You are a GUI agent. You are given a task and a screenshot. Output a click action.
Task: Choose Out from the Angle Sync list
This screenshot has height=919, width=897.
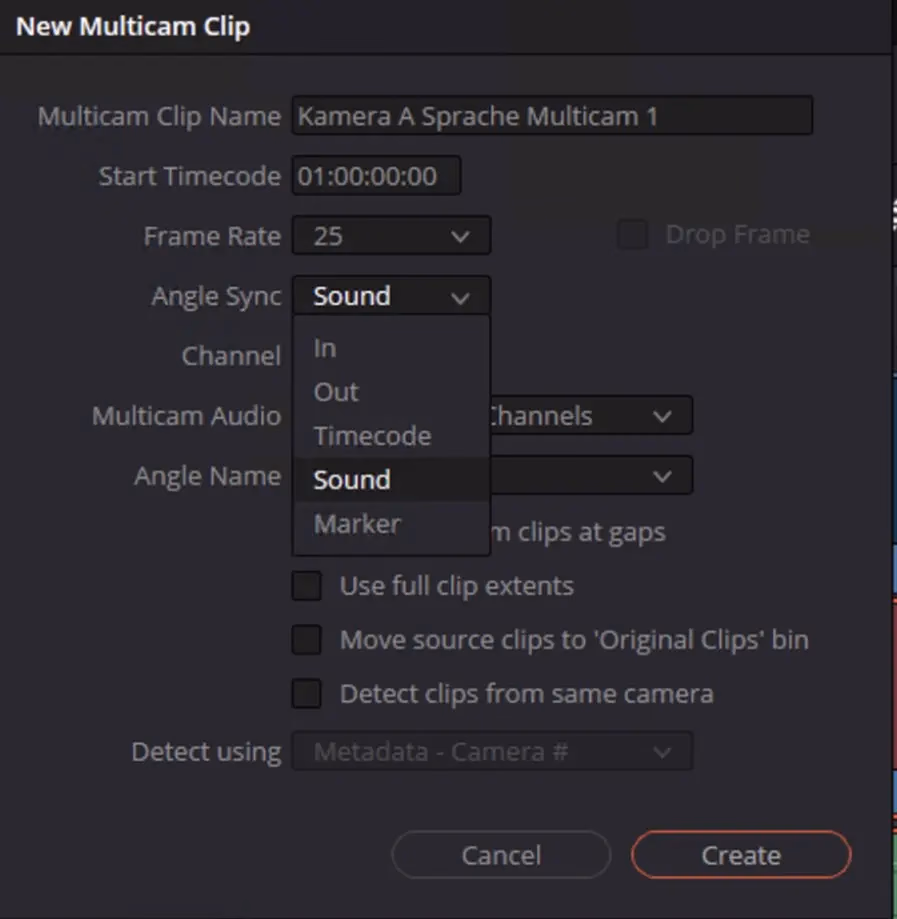point(391,392)
